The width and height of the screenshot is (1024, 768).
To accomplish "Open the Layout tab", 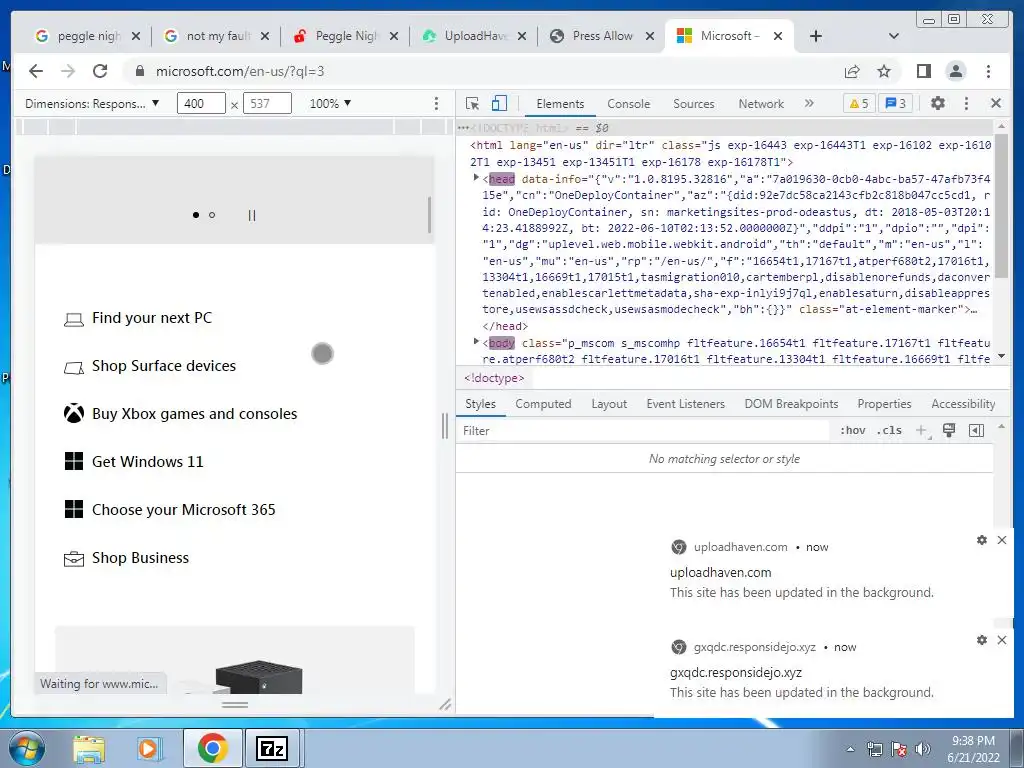I will 609,404.
